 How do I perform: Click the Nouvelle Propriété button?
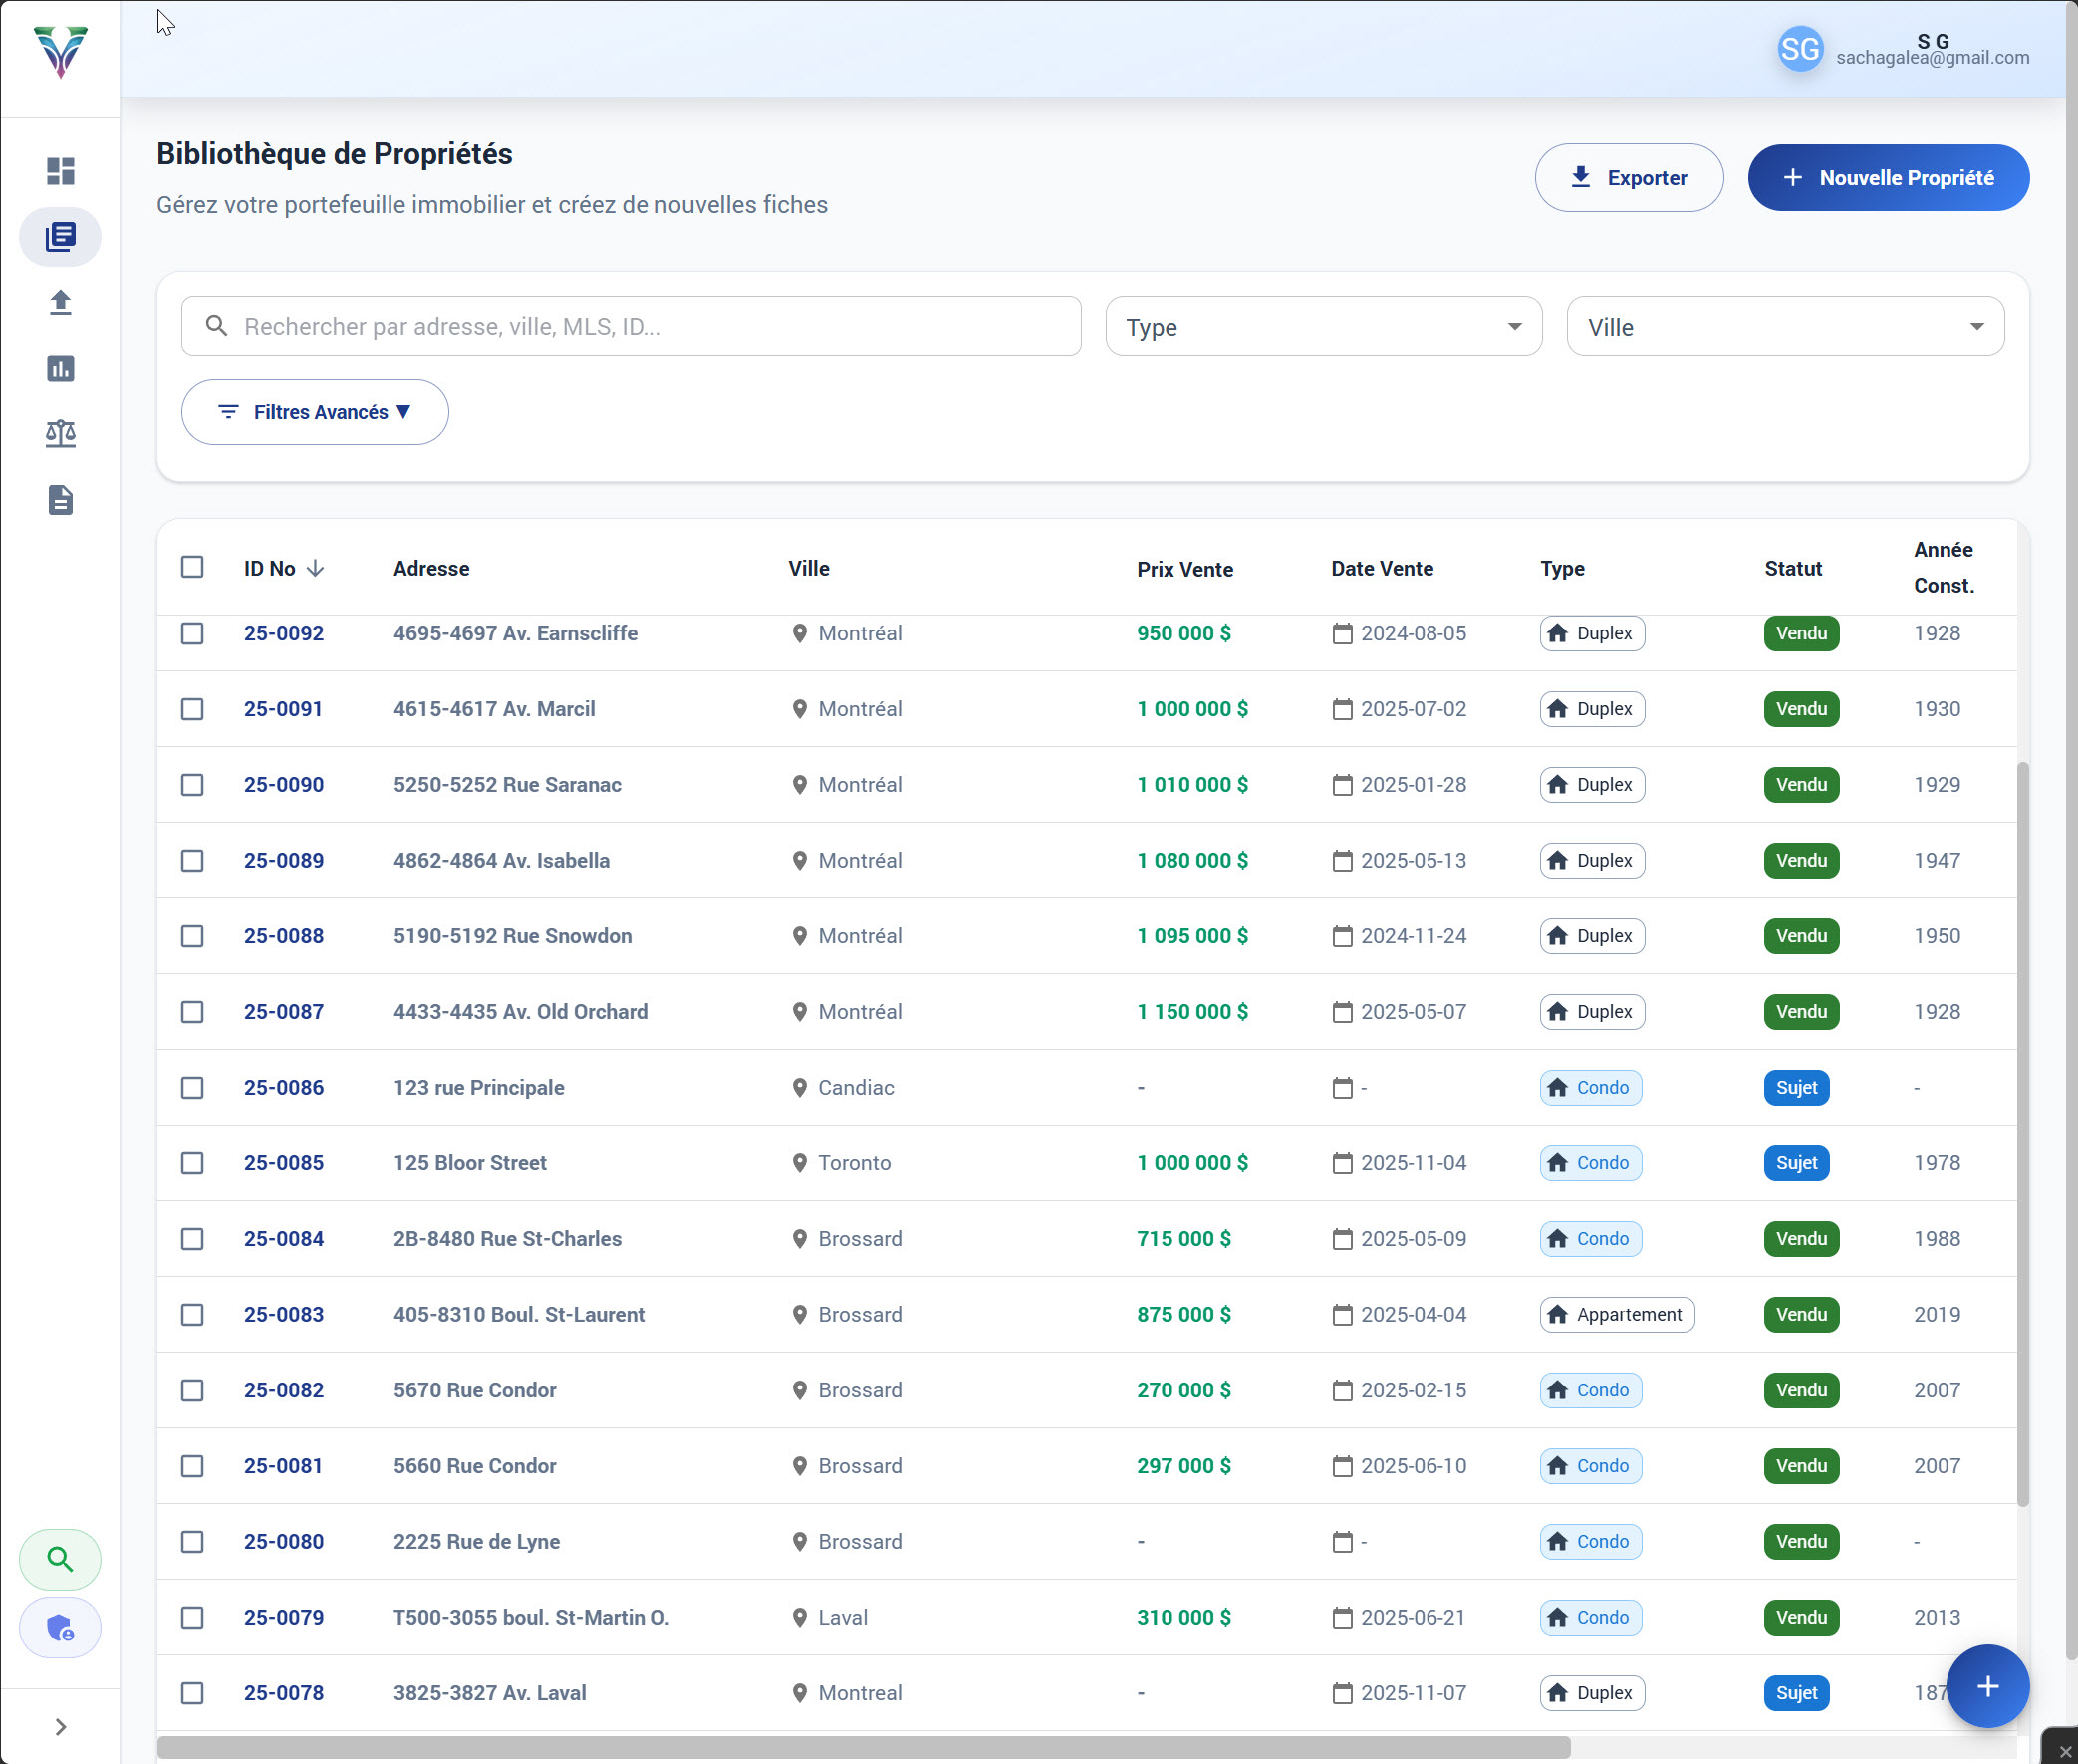[1887, 178]
